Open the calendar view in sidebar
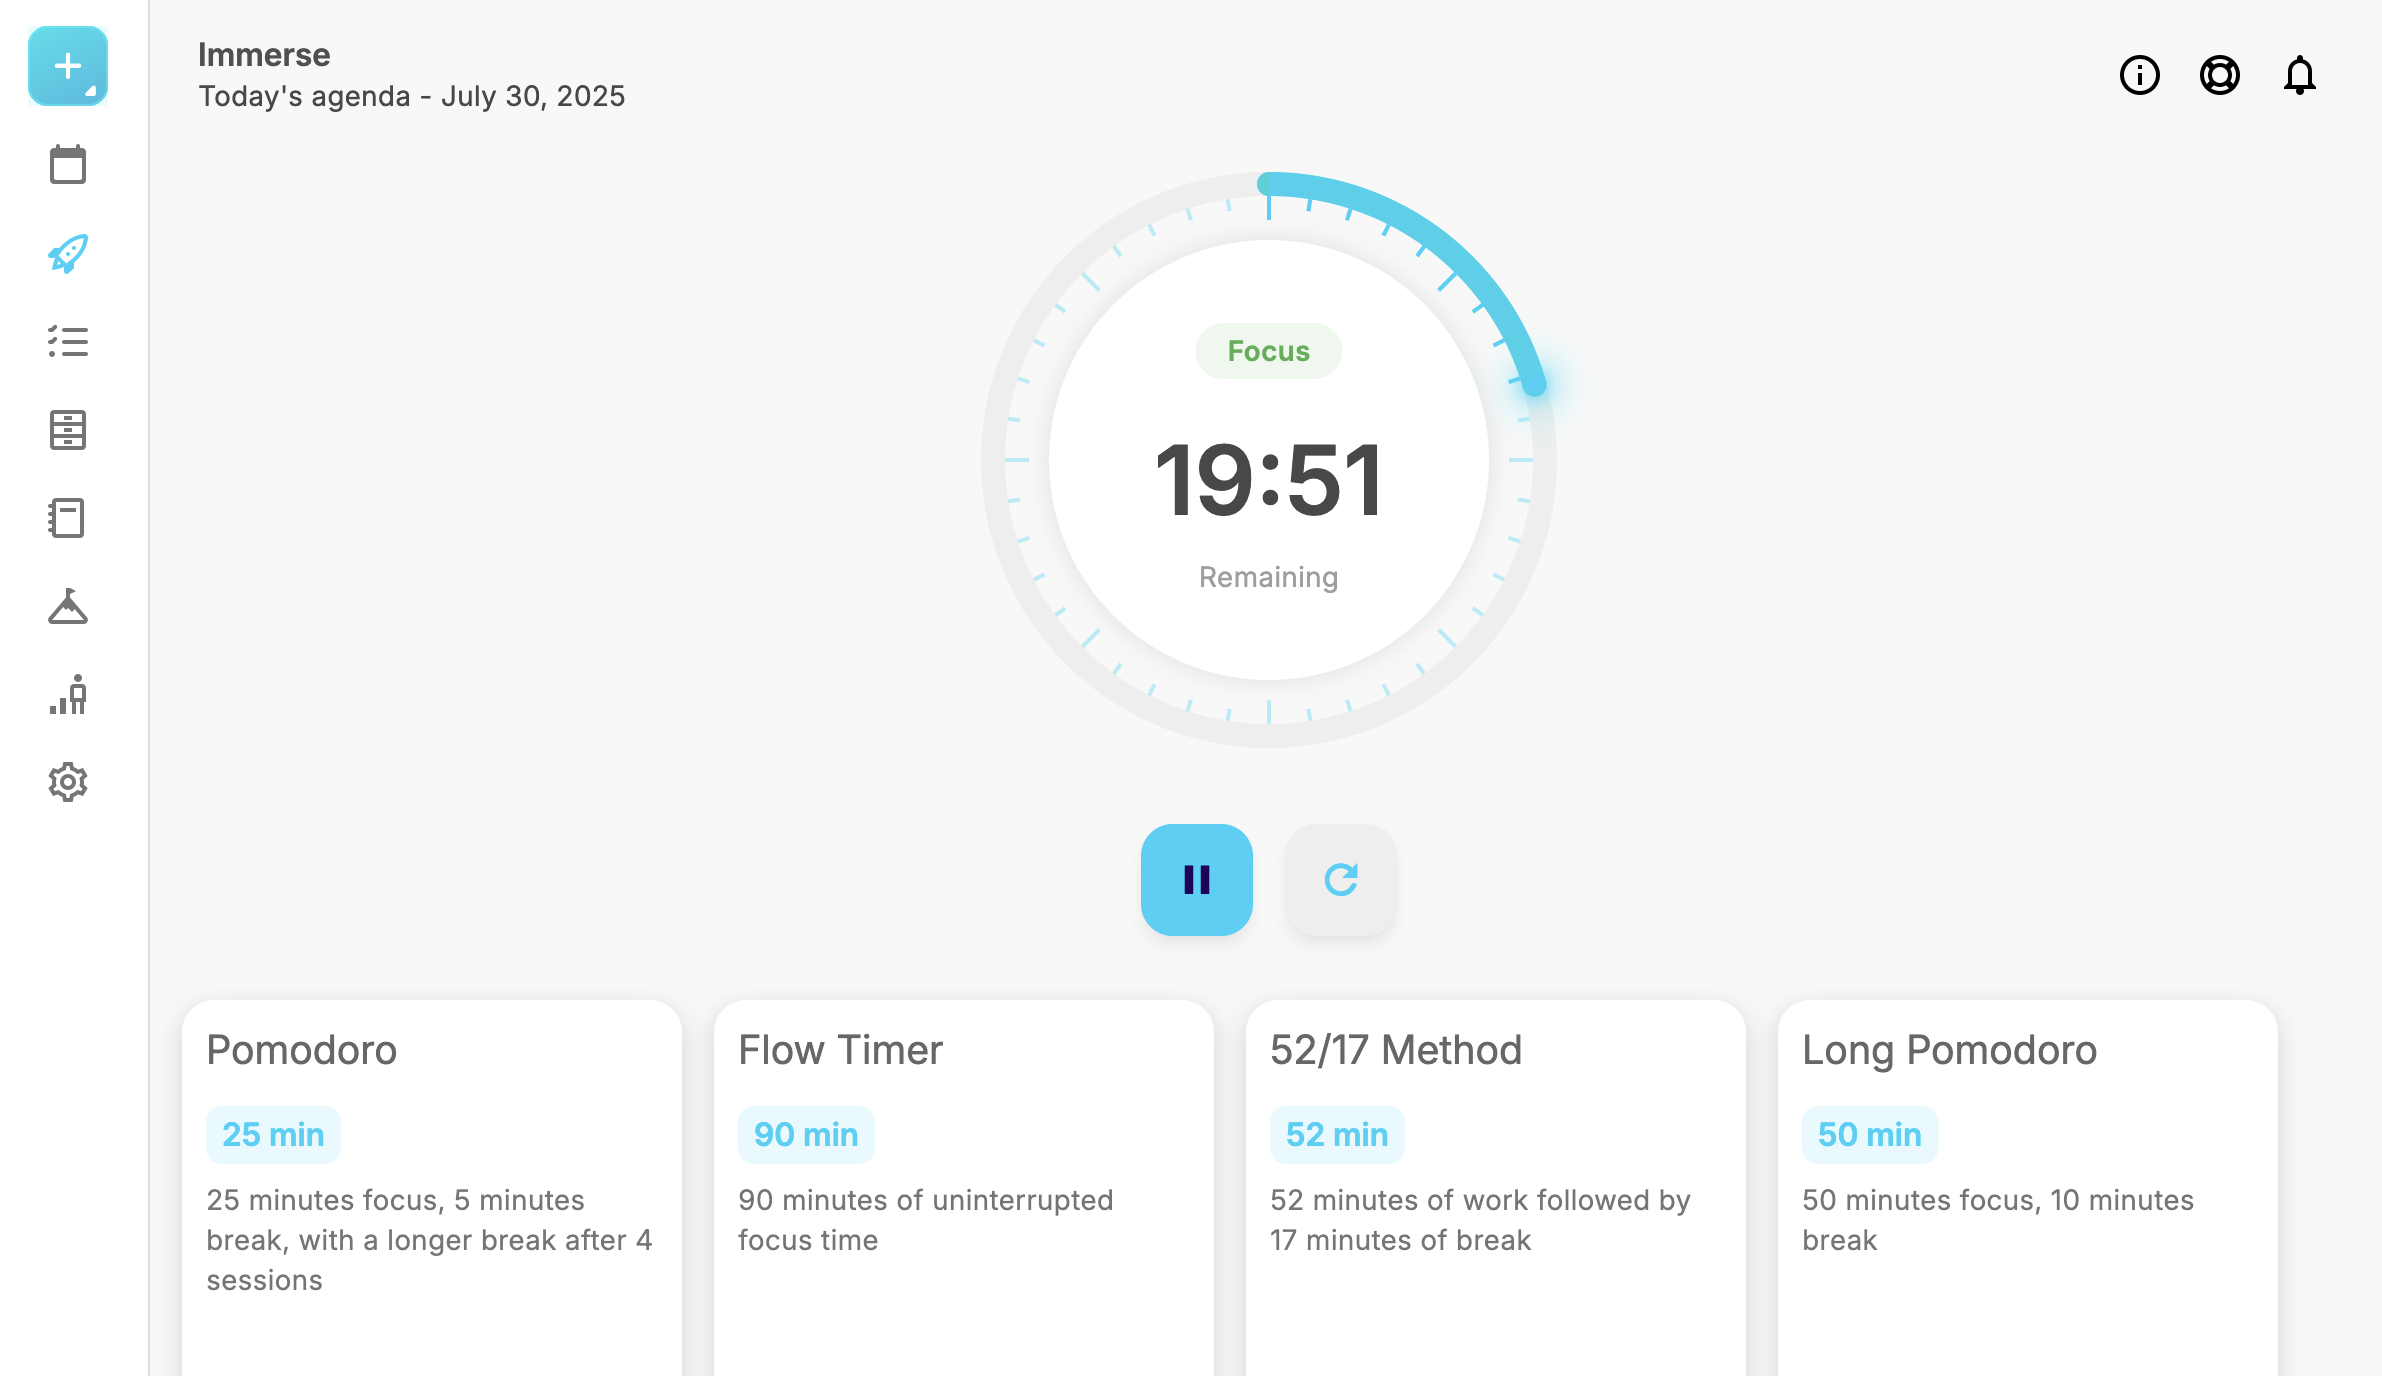The image size is (2382, 1376). (68, 165)
